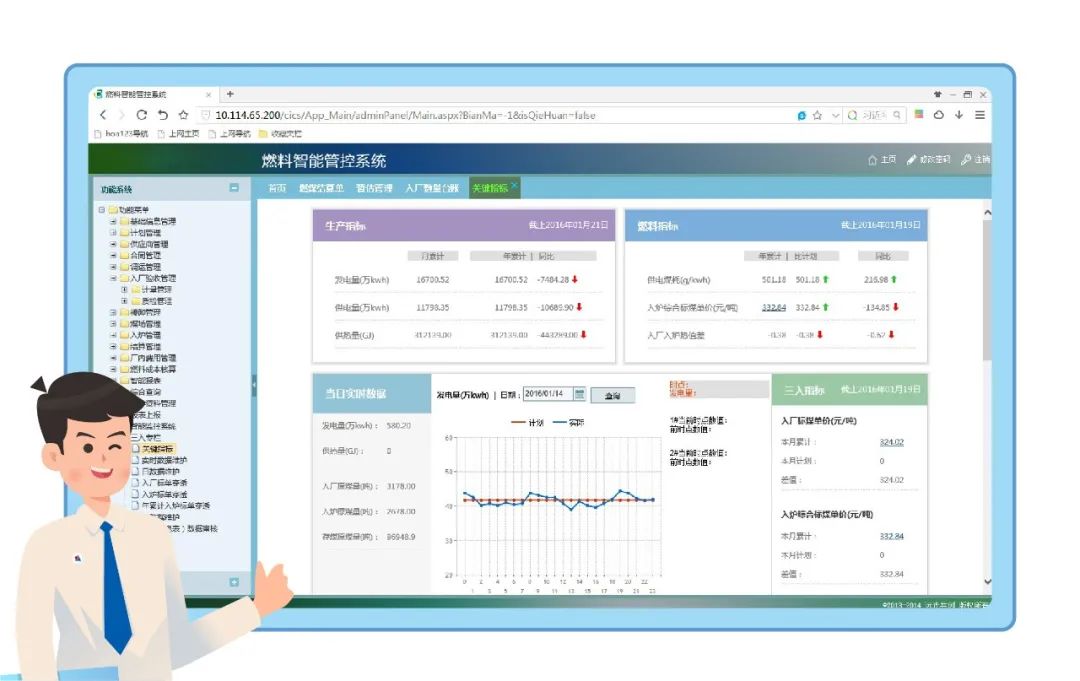Click the browser back arrow
The height and width of the screenshot is (681, 1080).
click(104, 114)
